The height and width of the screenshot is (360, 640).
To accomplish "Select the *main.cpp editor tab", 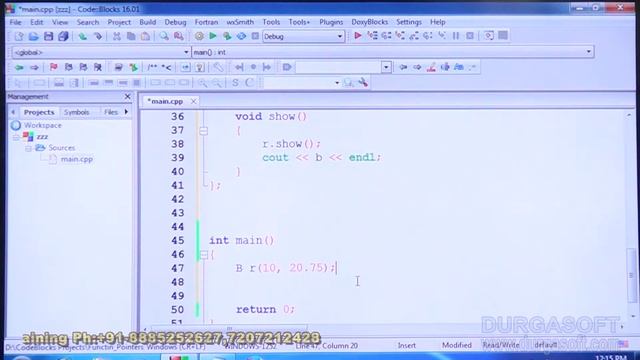I will click(165, 101).
